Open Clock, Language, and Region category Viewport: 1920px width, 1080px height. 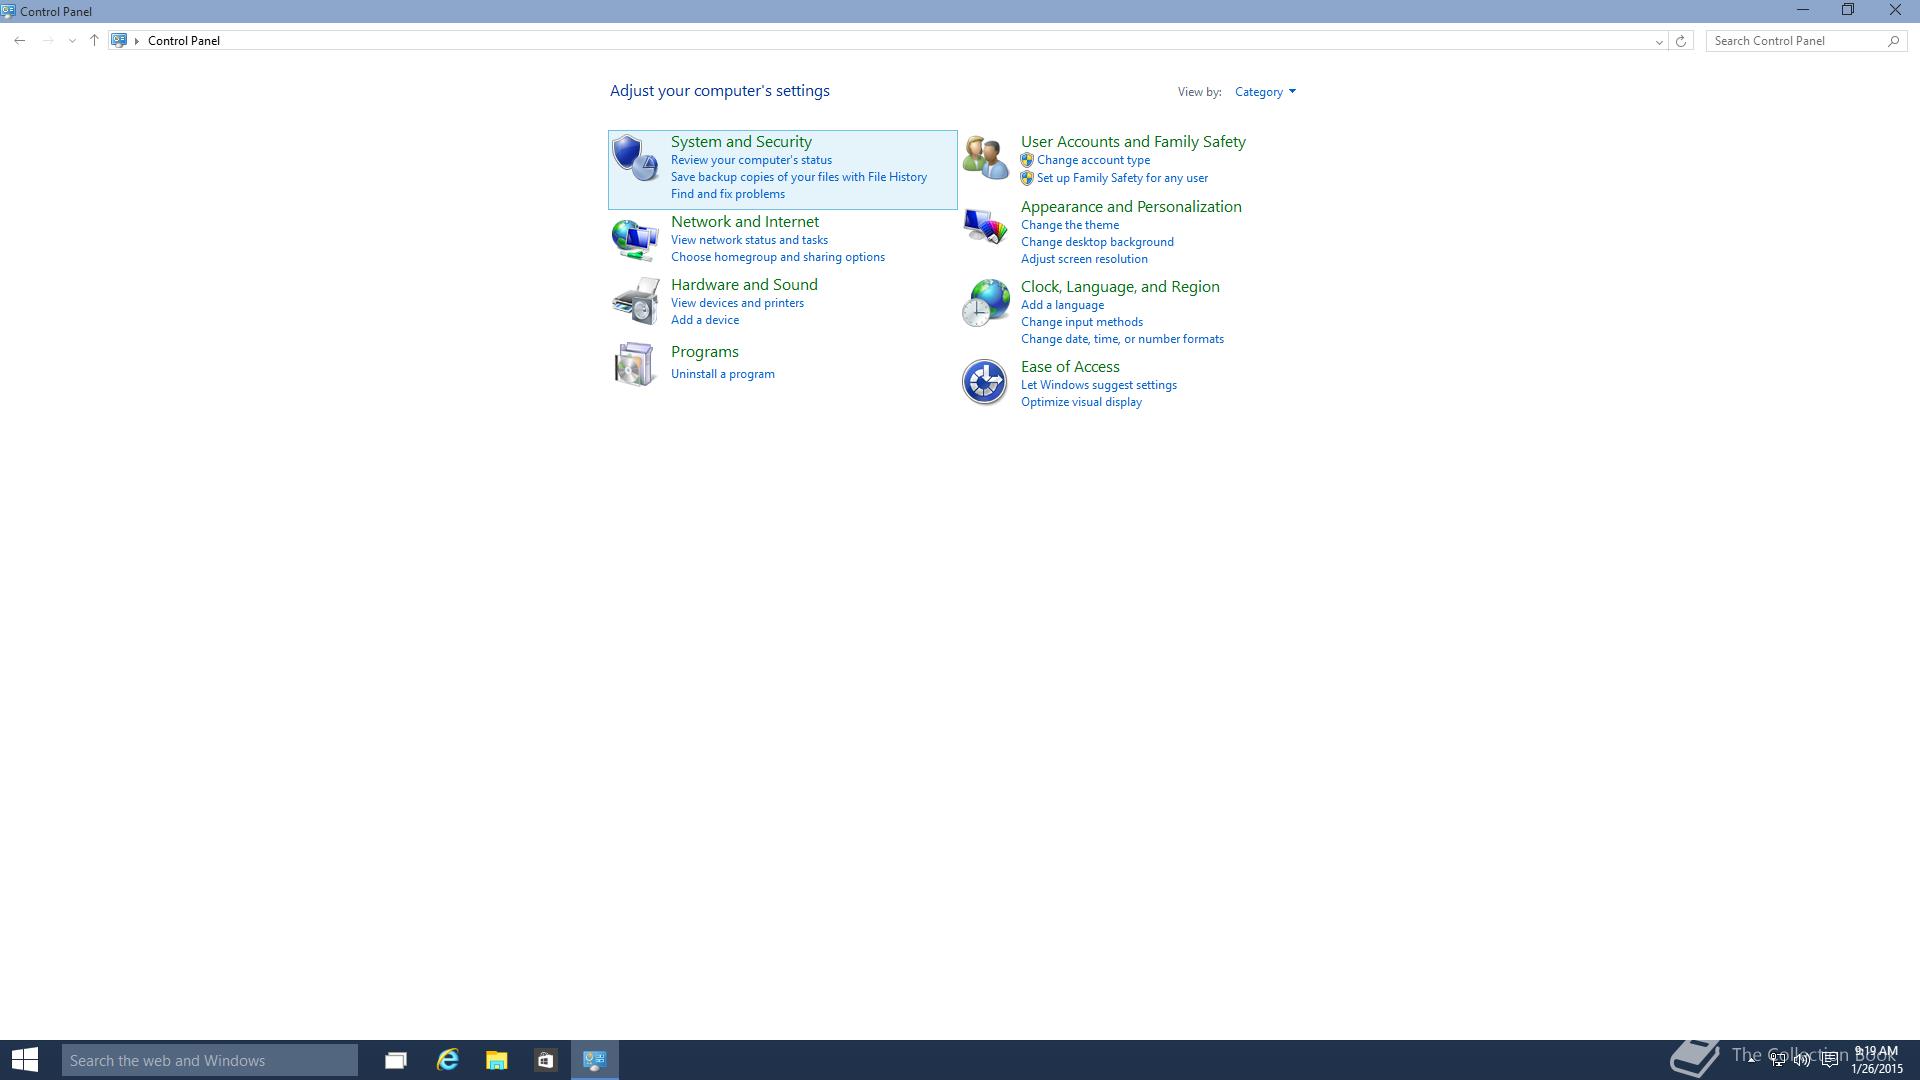tap(1120, 287)
